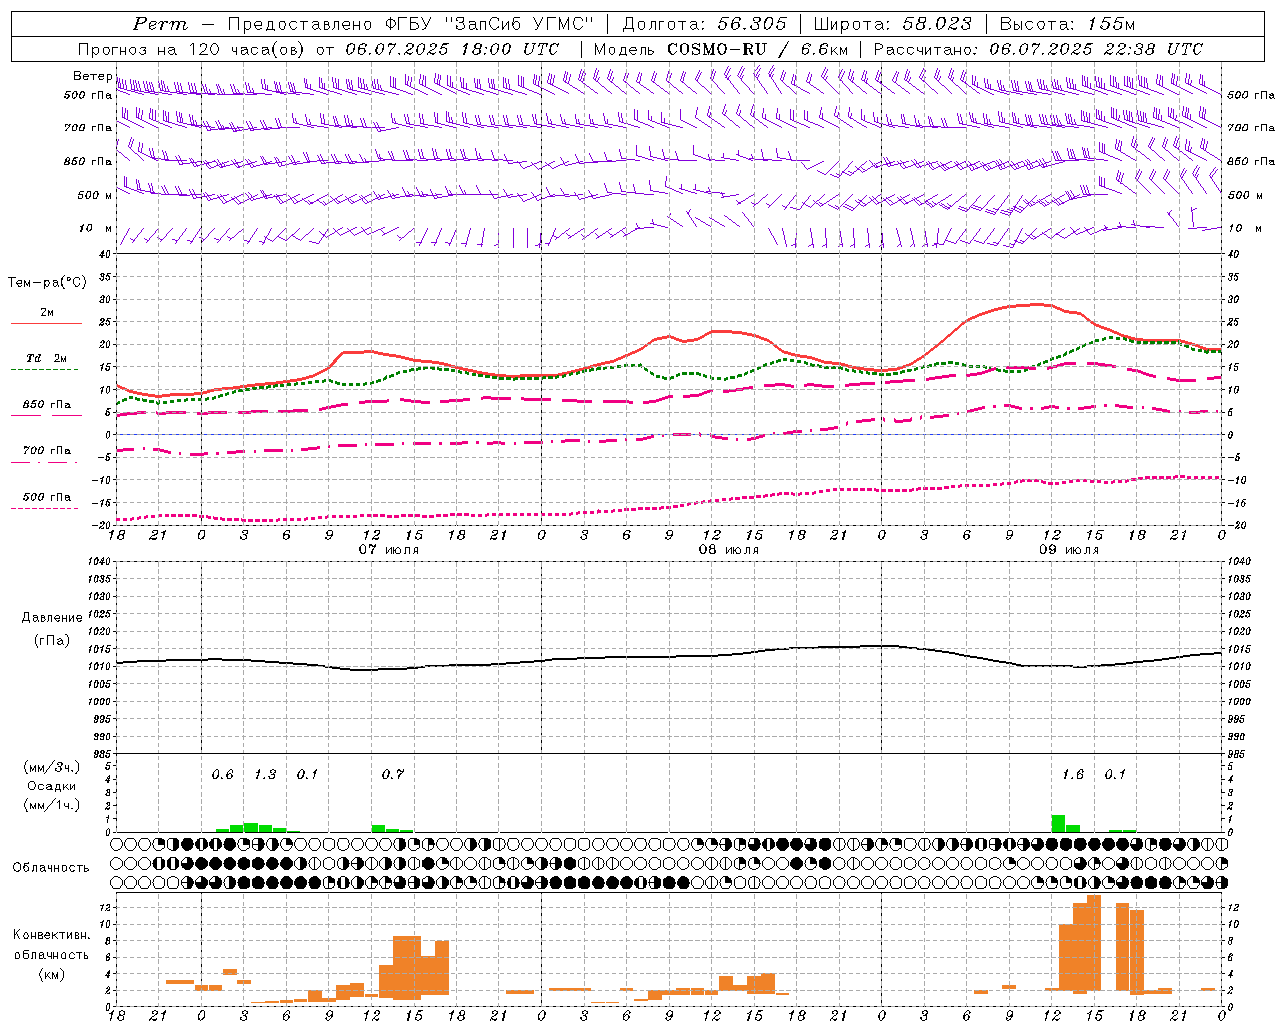
Task: Click the Тем-ра(°C) axis title
Action: tap(47, 283)
